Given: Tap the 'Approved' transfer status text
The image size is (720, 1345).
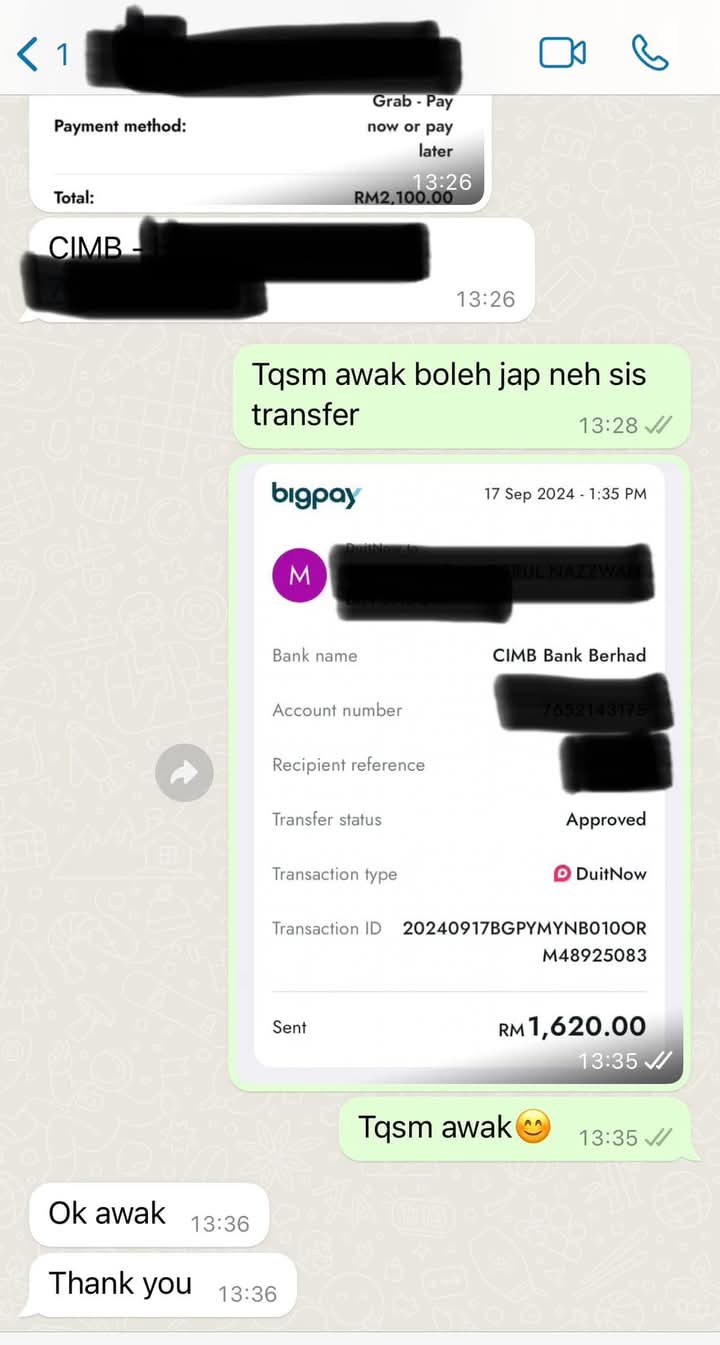Looking at the screenshot, I should [606, 819].
